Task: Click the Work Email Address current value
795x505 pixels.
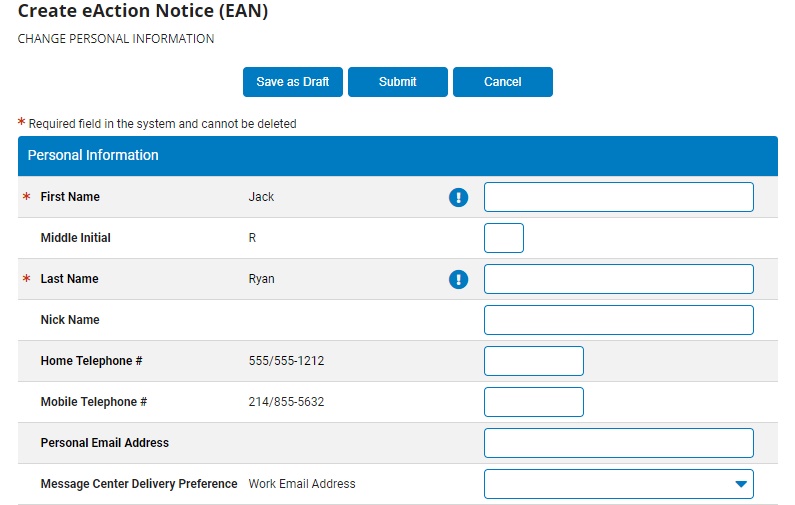Action: coord(302,484)
